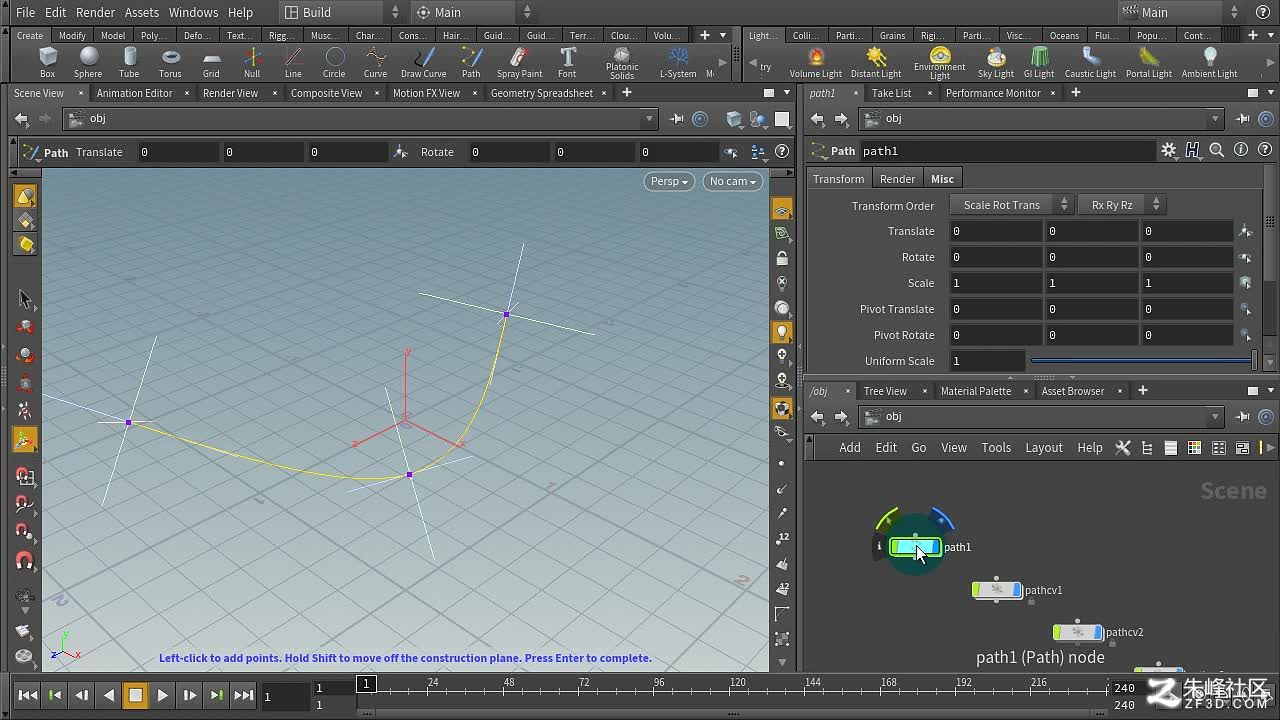Select the pathcv1 node
The image size is (1280, 720).
[997, 590]
